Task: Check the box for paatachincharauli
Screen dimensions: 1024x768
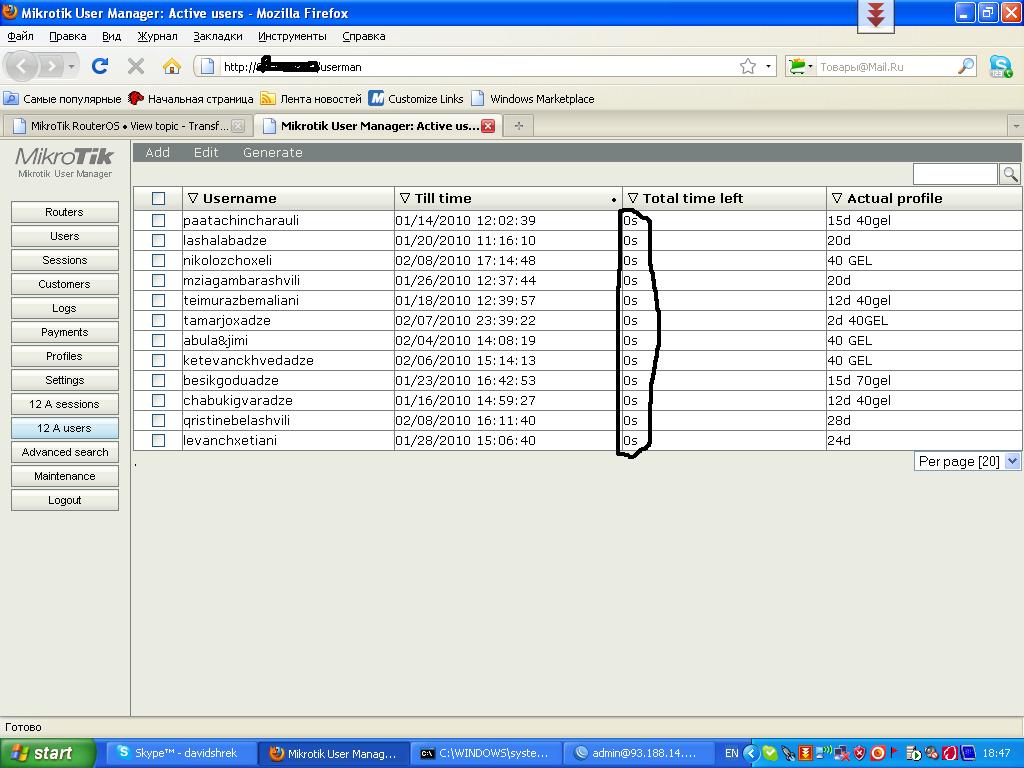Action: (158, 220)
